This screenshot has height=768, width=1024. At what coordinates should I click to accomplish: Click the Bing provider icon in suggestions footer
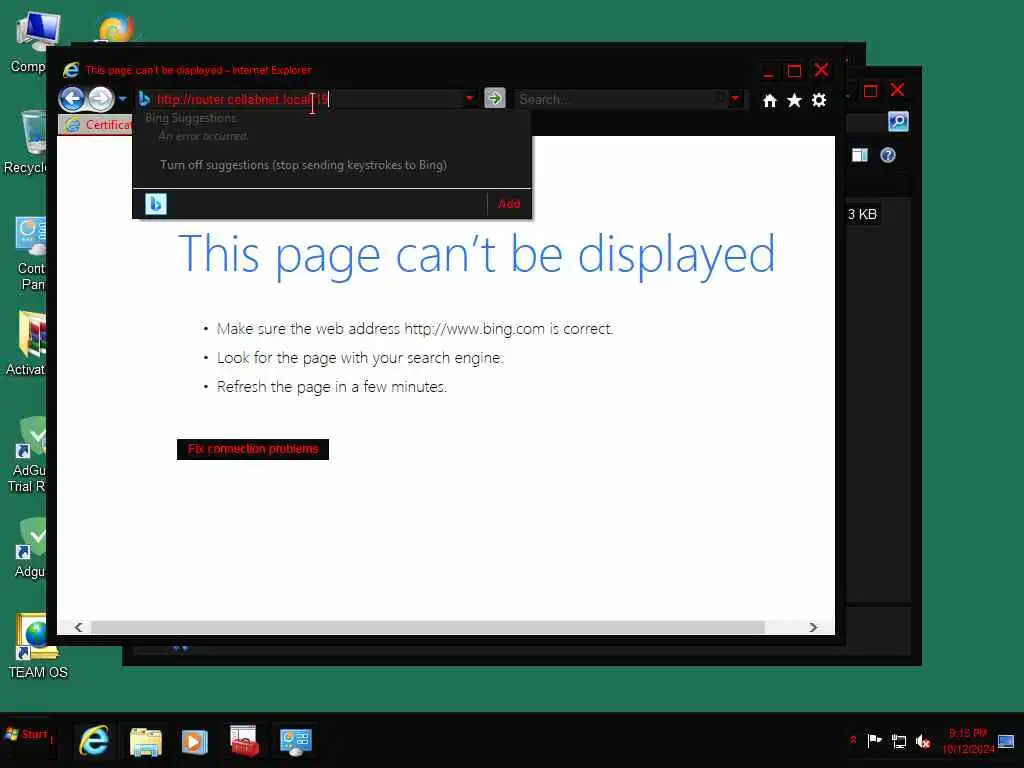tap(156, 204)
